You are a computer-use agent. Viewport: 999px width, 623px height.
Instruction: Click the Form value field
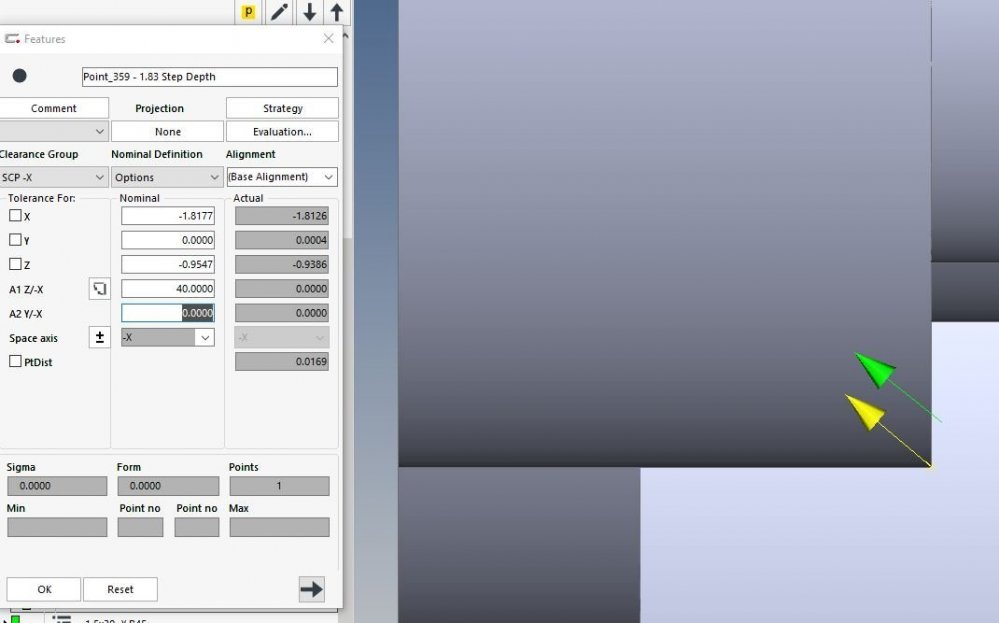tap(168, 485)
